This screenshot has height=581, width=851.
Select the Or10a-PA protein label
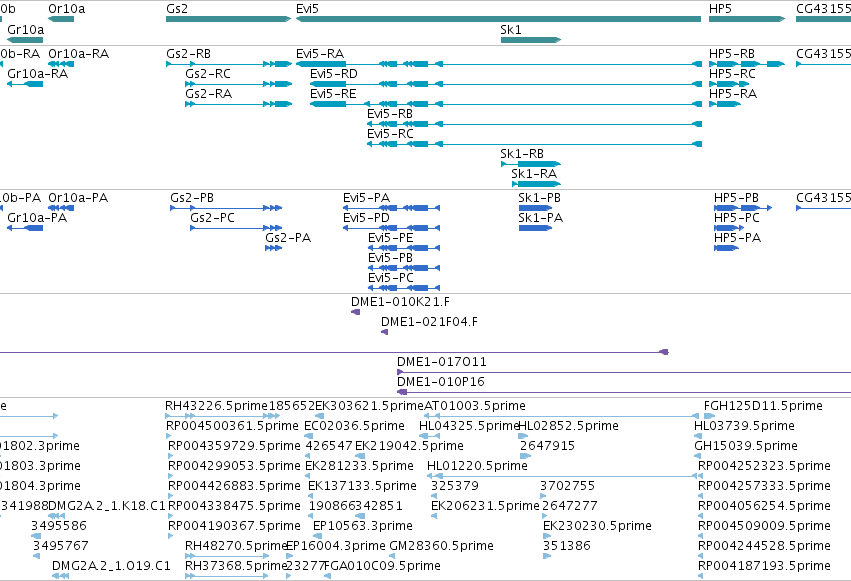click(x=78, y=198)
